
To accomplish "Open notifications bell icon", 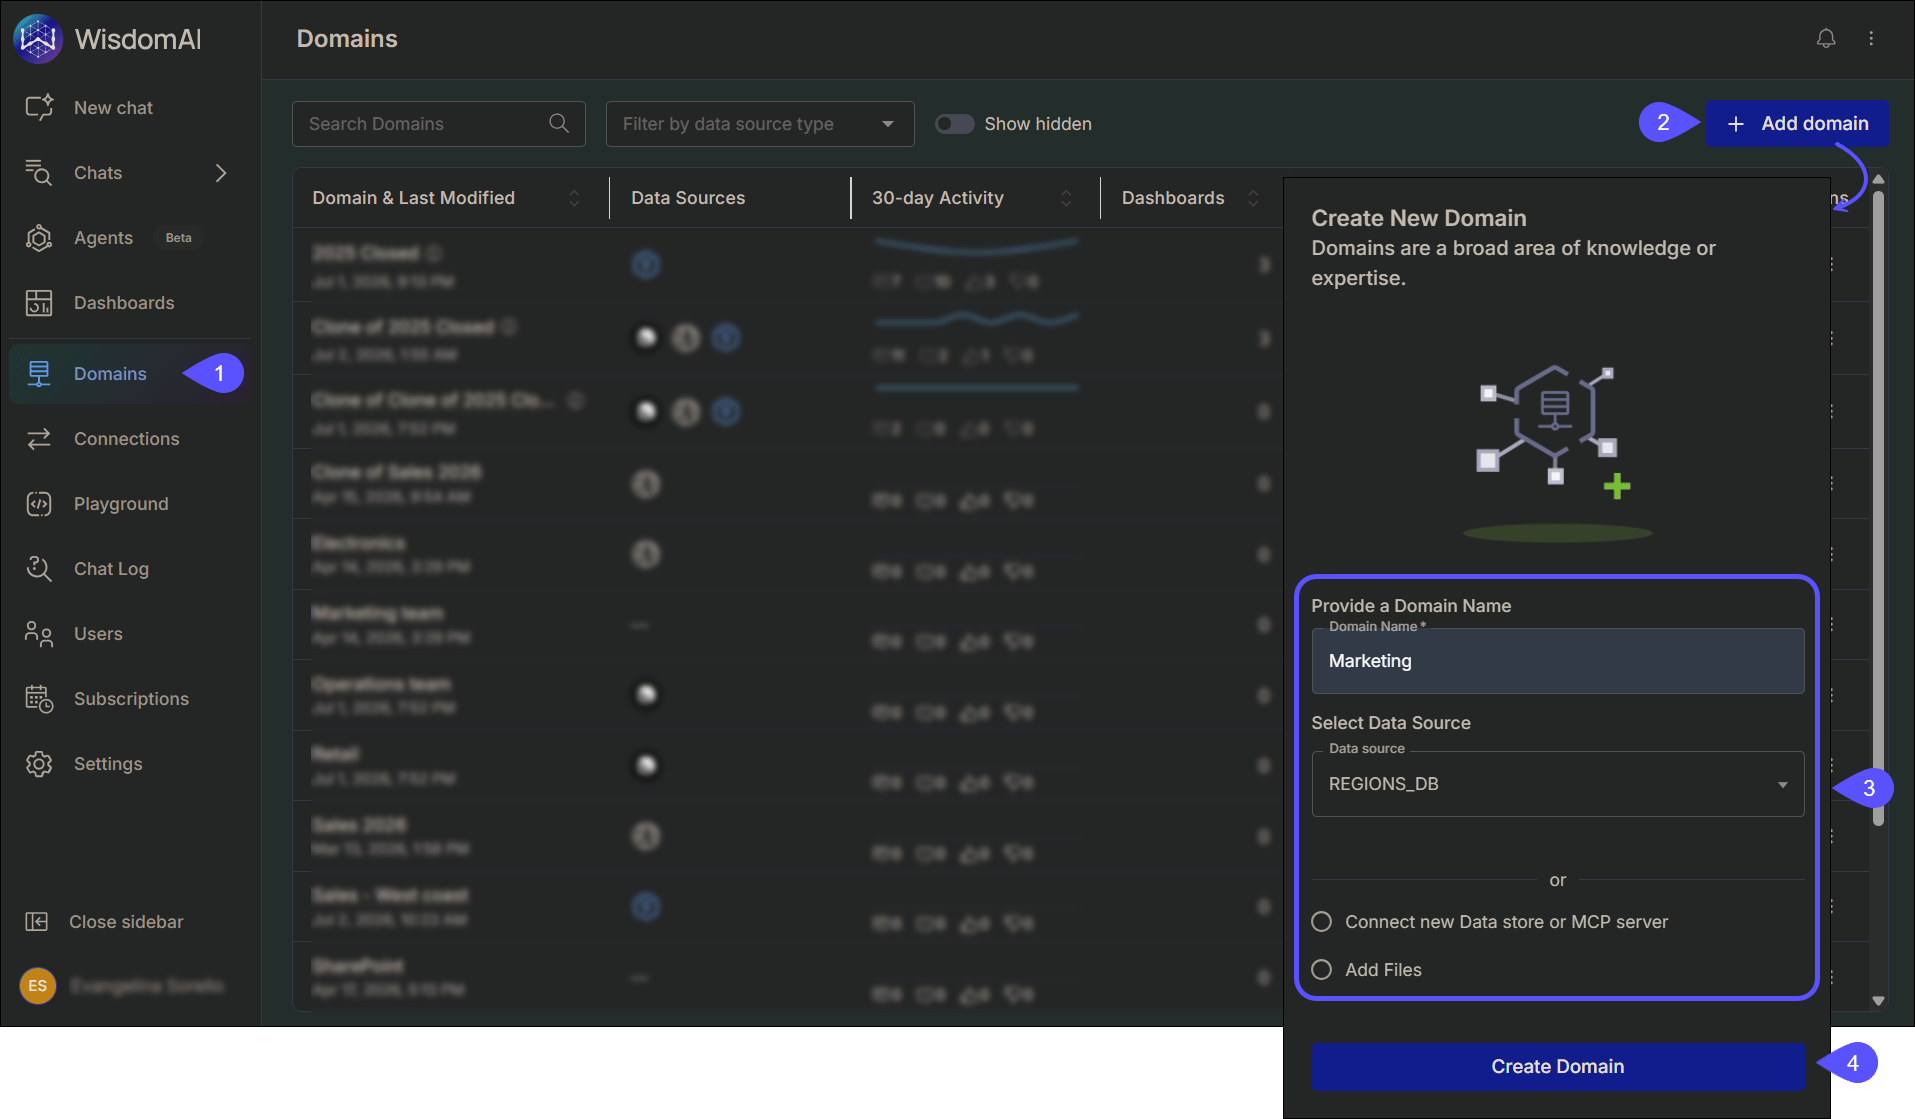I will pyautogui.click(x=1826, y=38).
